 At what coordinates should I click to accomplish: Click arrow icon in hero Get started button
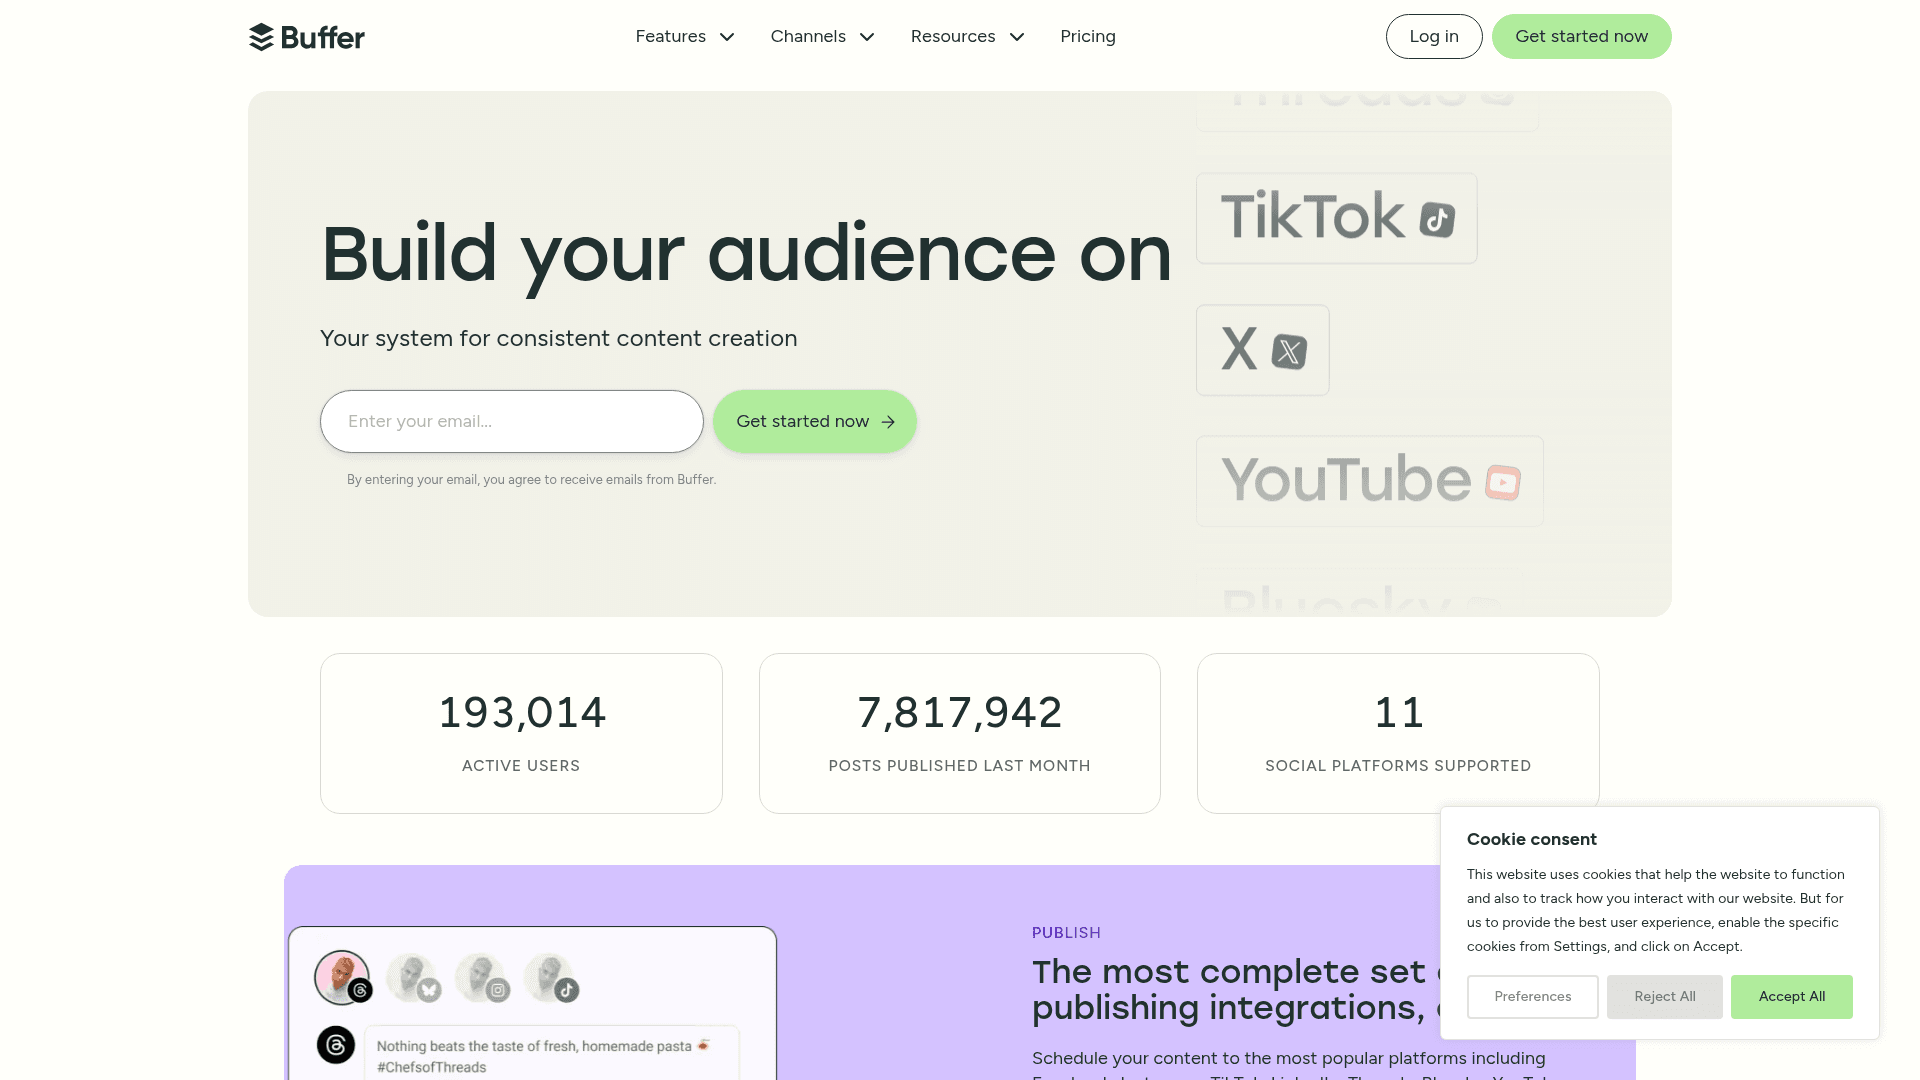[888, 422]
